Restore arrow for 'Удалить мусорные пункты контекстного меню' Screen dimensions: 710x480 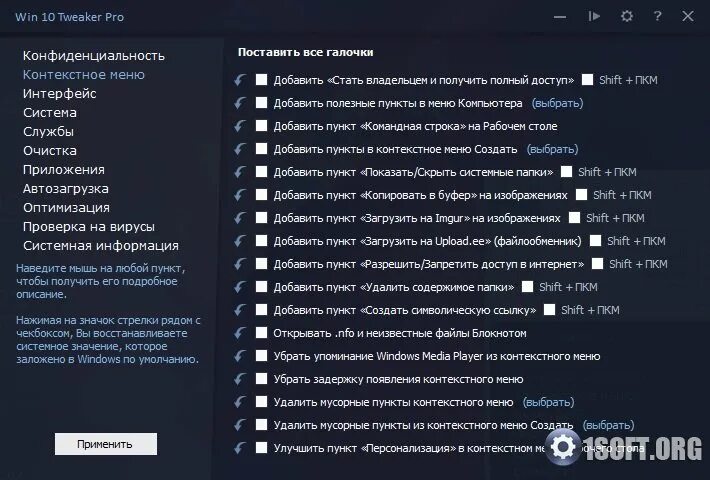pyautogui.click(x=240, y=402)
